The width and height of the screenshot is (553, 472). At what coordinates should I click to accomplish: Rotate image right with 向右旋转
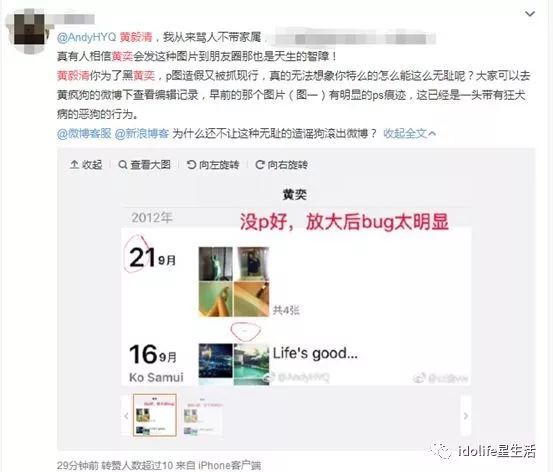click(x=281, y=165)
